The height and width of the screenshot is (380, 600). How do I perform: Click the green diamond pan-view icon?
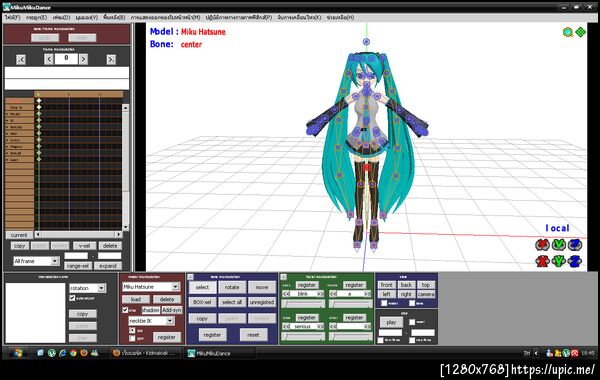click(x=580, y=33)
